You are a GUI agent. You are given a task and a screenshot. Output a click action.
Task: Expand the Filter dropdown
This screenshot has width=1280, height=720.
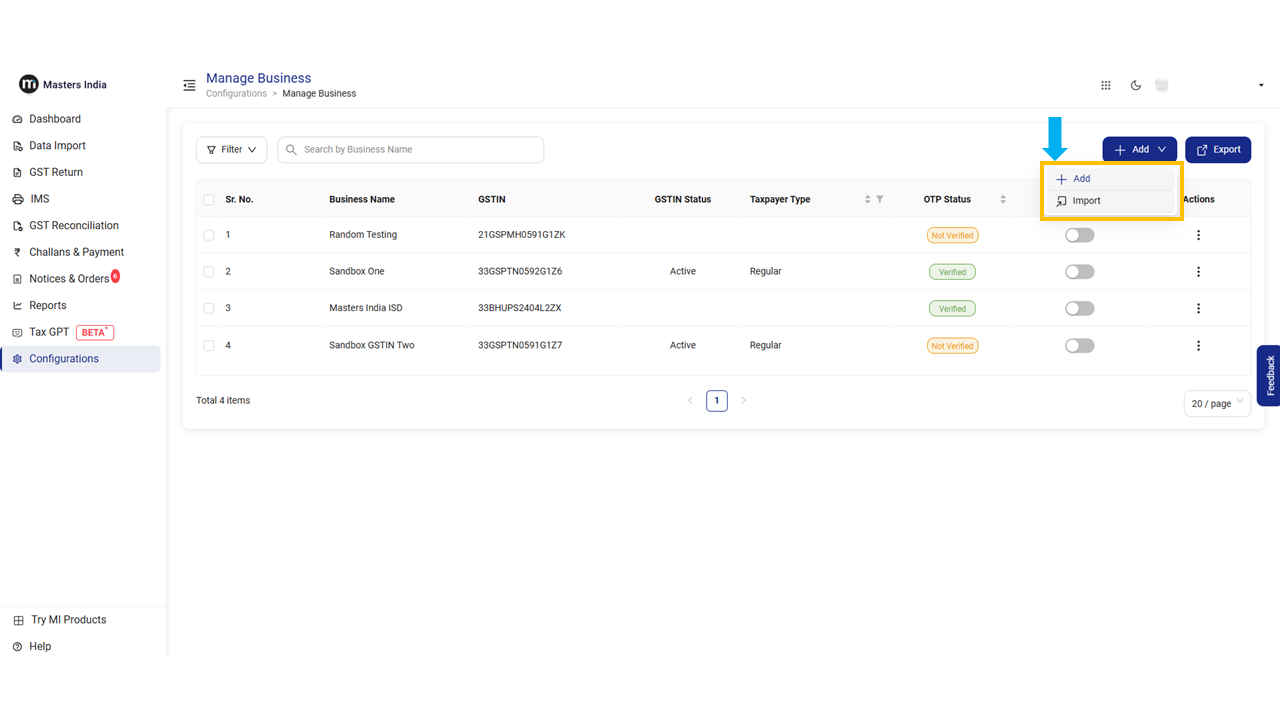click(231, 150)
